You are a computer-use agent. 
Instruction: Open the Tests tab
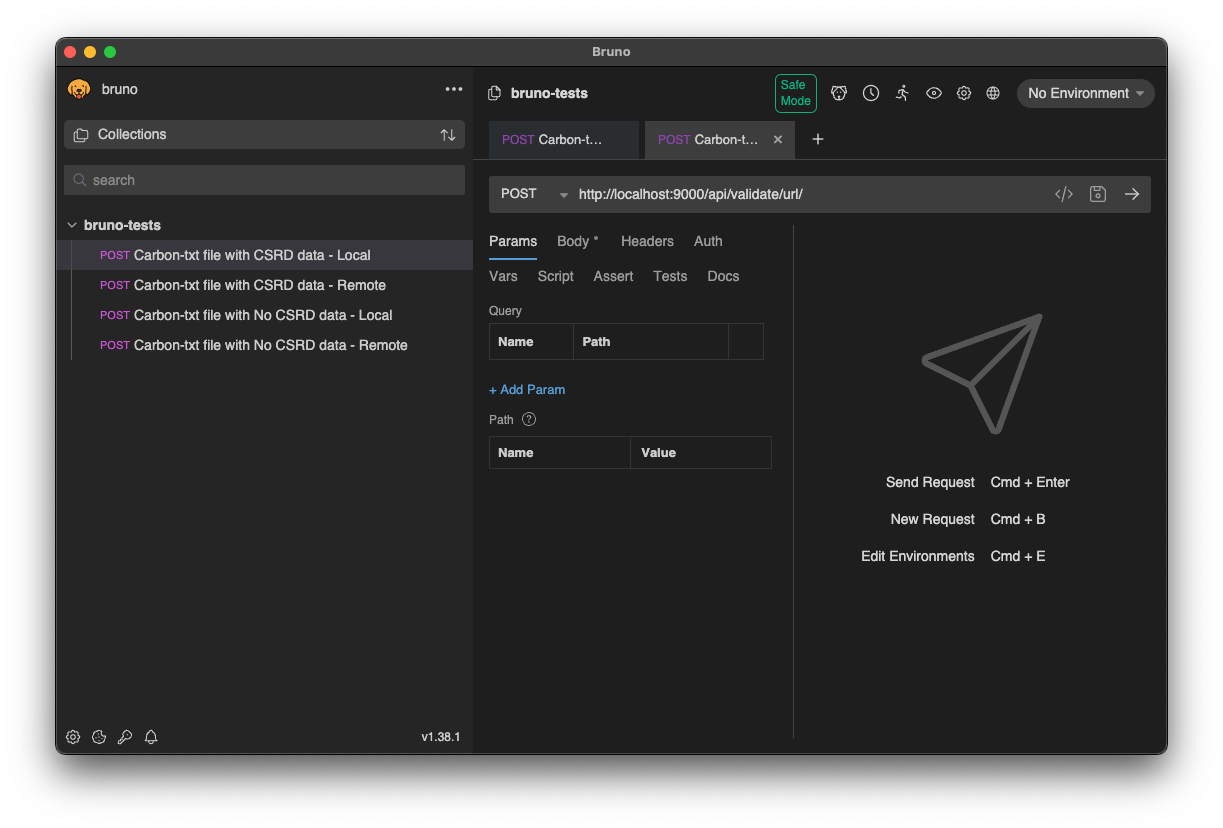670,276
